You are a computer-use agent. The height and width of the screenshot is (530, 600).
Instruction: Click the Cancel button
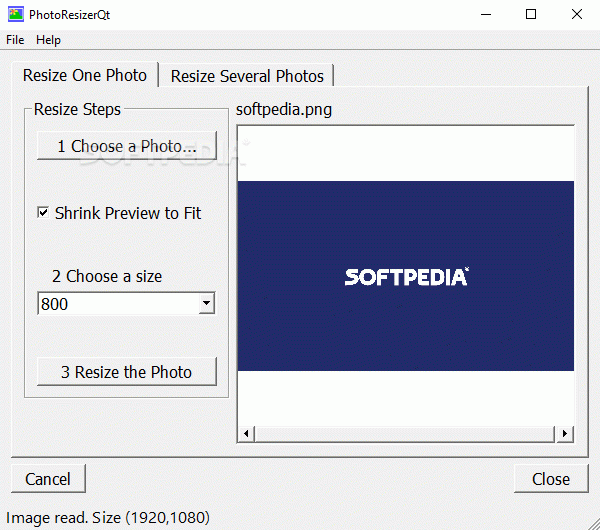point(48,479)
